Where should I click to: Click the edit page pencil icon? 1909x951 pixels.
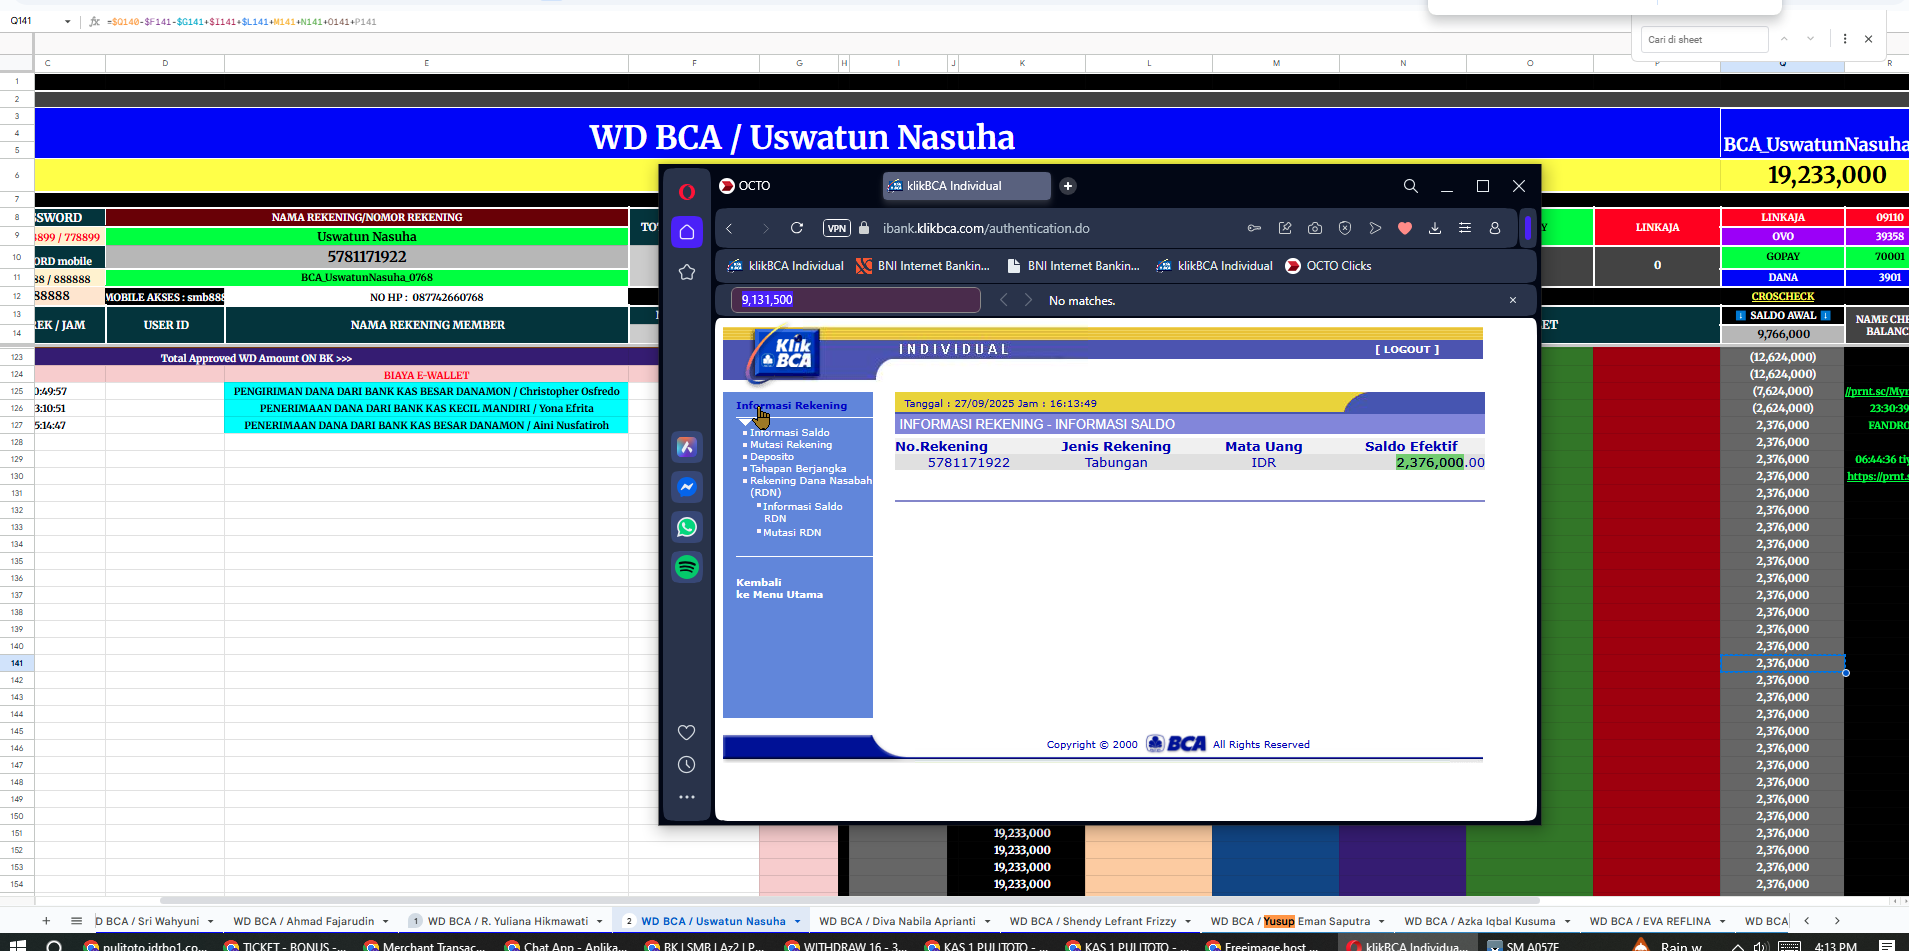pos(1285,228)
